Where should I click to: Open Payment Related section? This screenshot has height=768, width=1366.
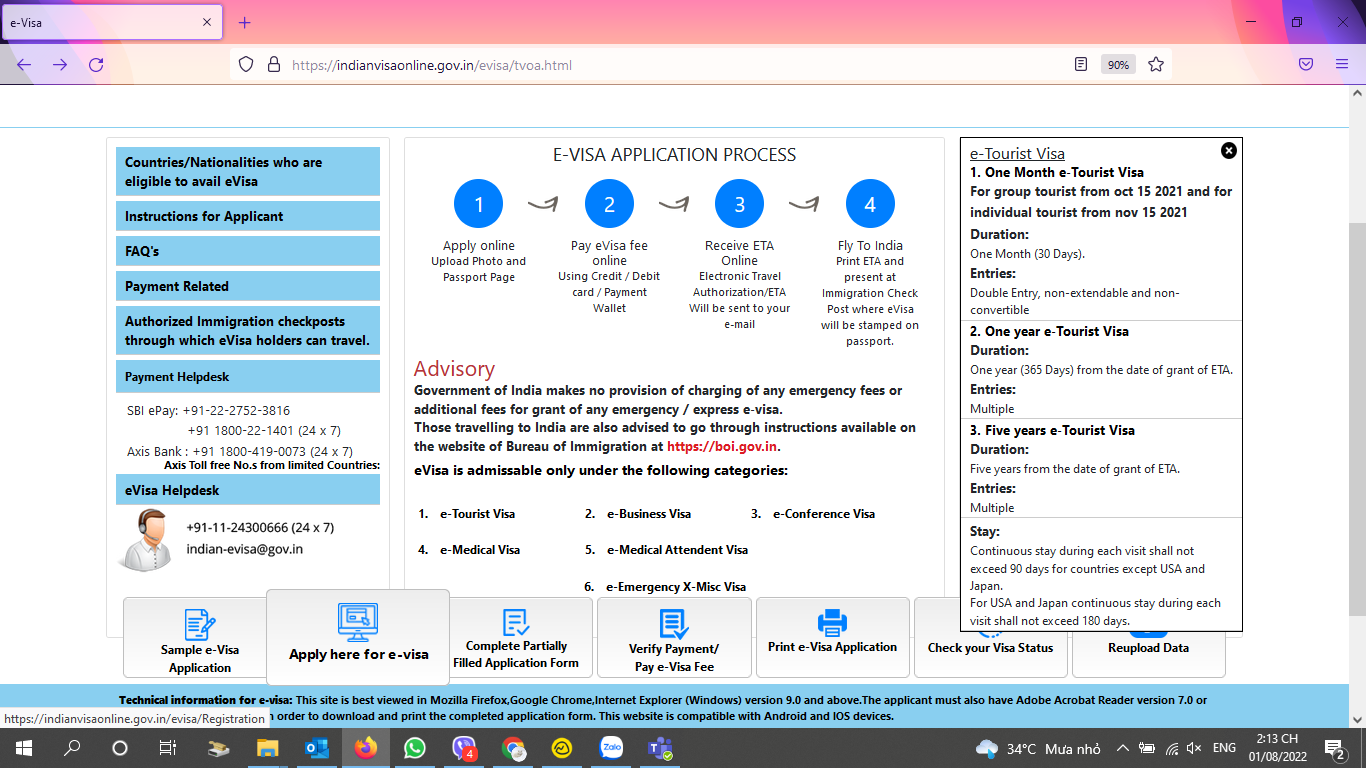248,286
